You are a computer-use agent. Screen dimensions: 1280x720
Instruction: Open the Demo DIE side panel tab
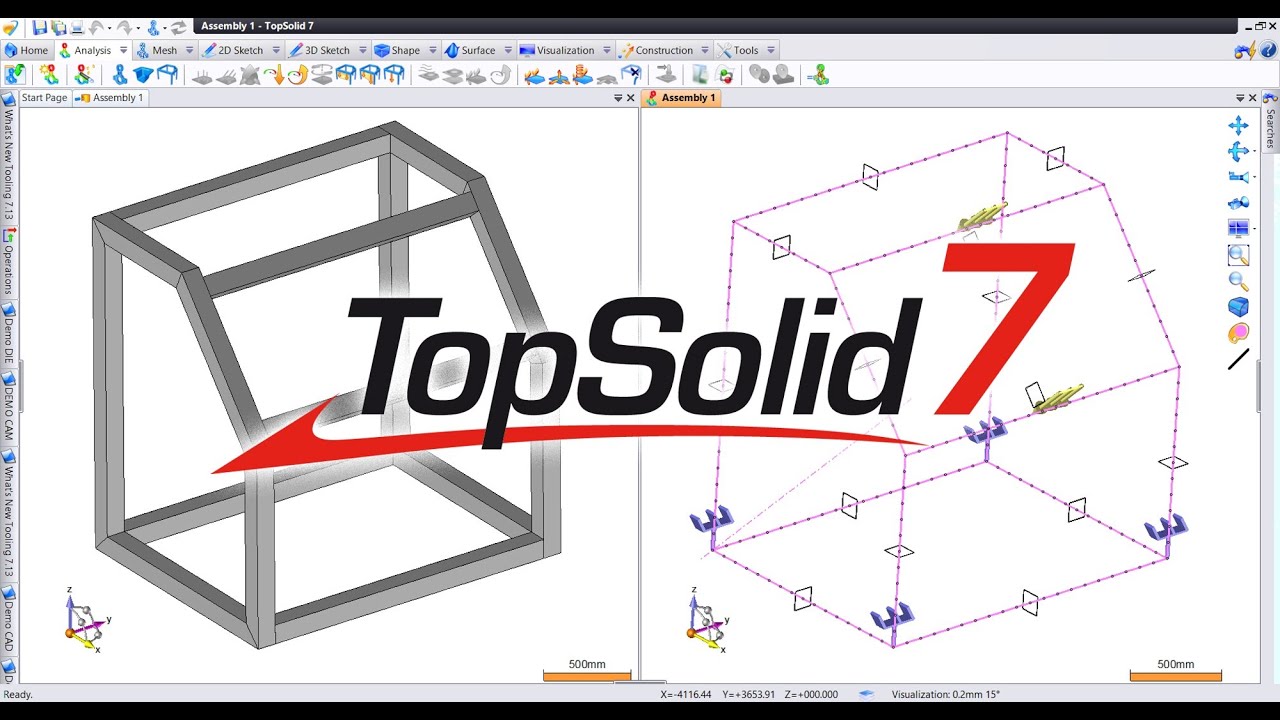coord(8,334)
